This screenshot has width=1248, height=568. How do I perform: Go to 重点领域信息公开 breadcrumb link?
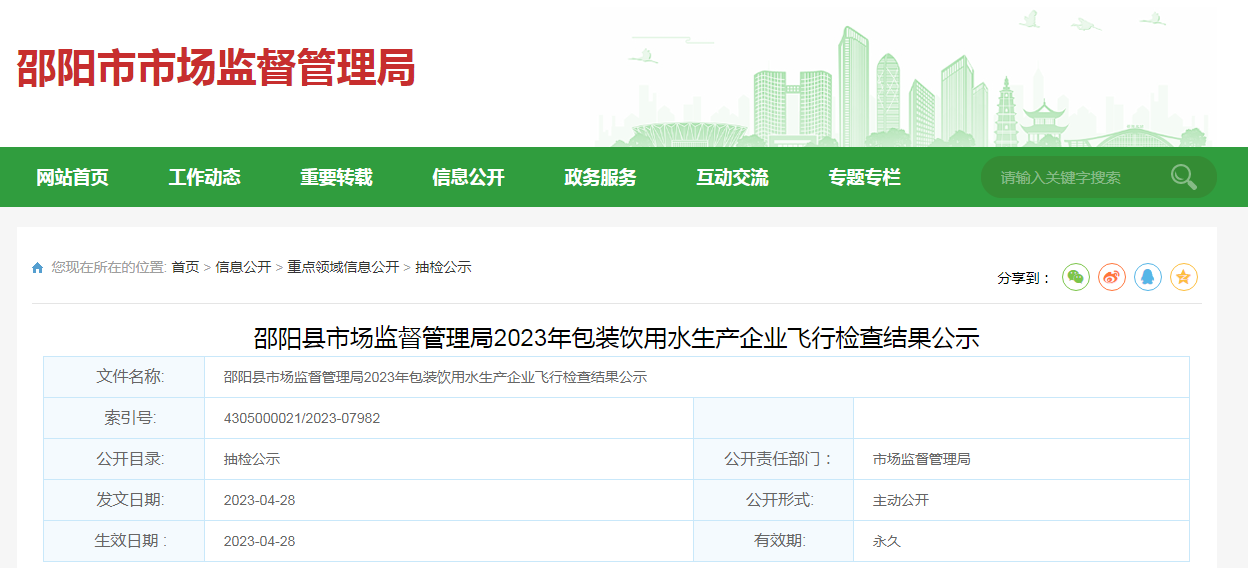(x=343, y=267)
